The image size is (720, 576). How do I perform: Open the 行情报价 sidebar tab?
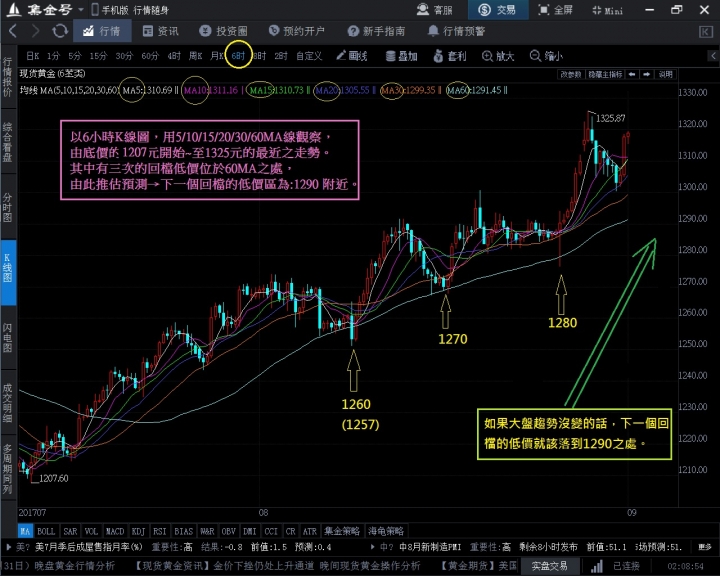[8, 77]
